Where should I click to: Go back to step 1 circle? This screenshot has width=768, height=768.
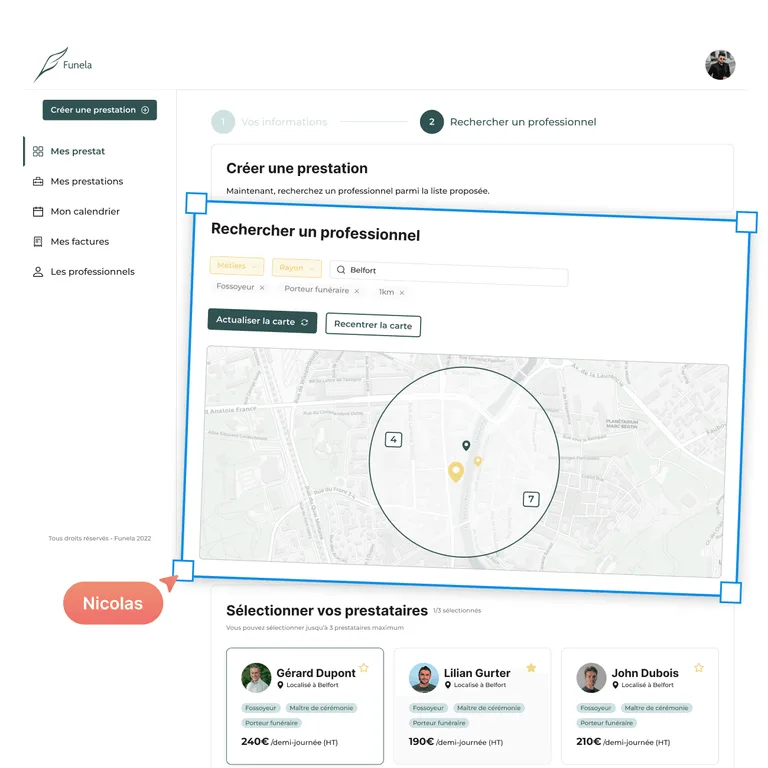[x=223, y=122]
